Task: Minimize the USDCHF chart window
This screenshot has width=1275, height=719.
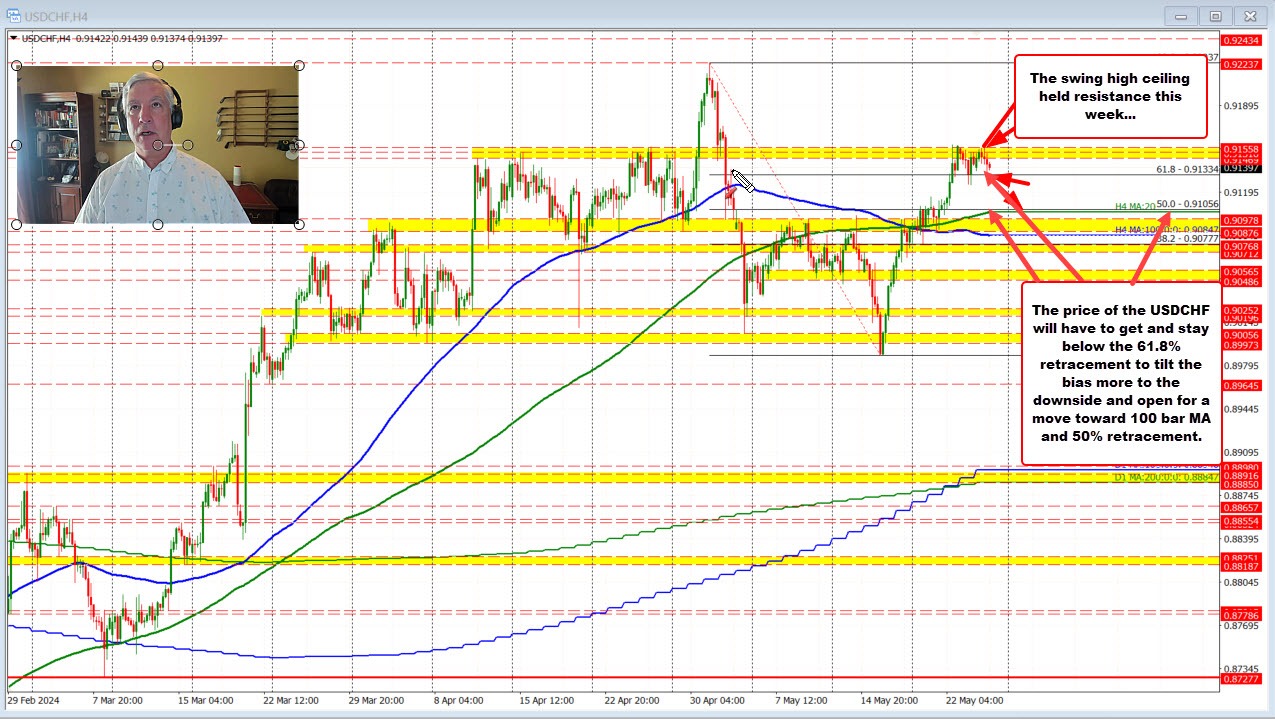Action: click(x=1180, y=15)
